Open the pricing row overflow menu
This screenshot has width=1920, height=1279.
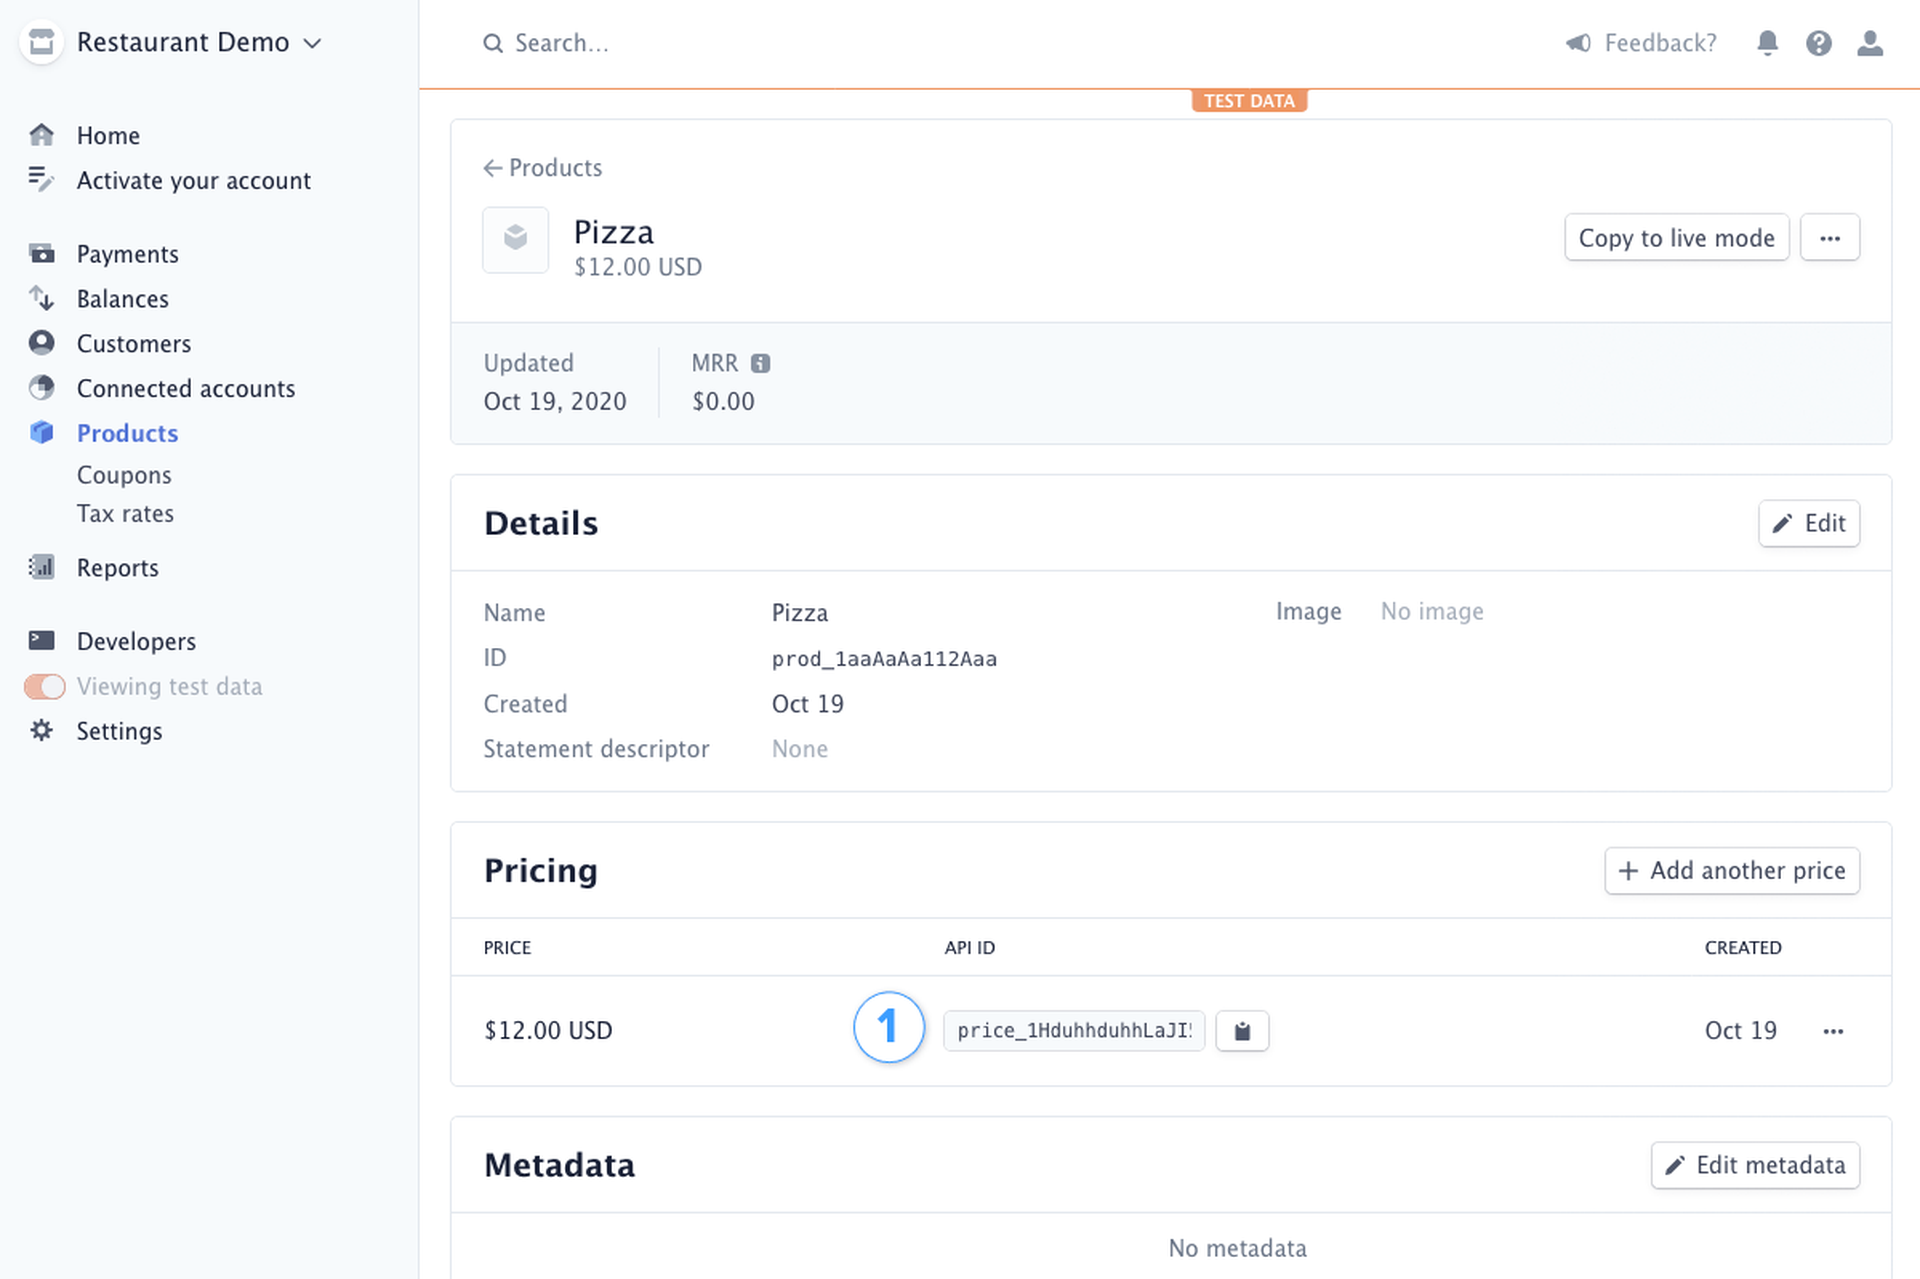[1833, 1030]
